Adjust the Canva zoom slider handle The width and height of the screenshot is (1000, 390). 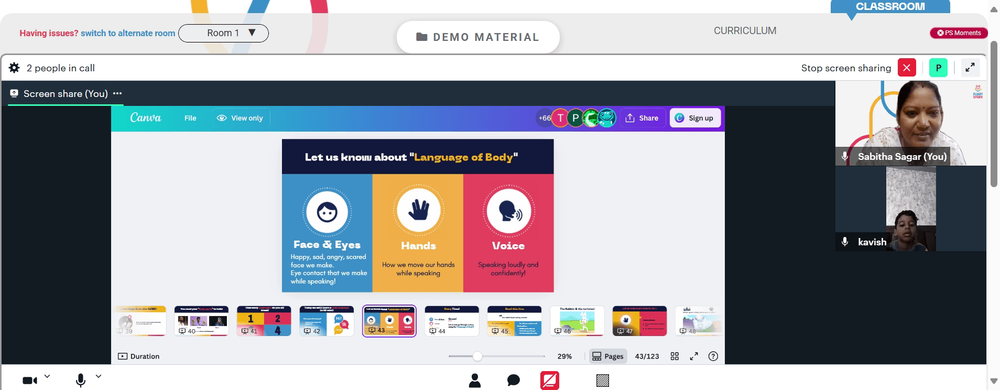pos(476,356)
